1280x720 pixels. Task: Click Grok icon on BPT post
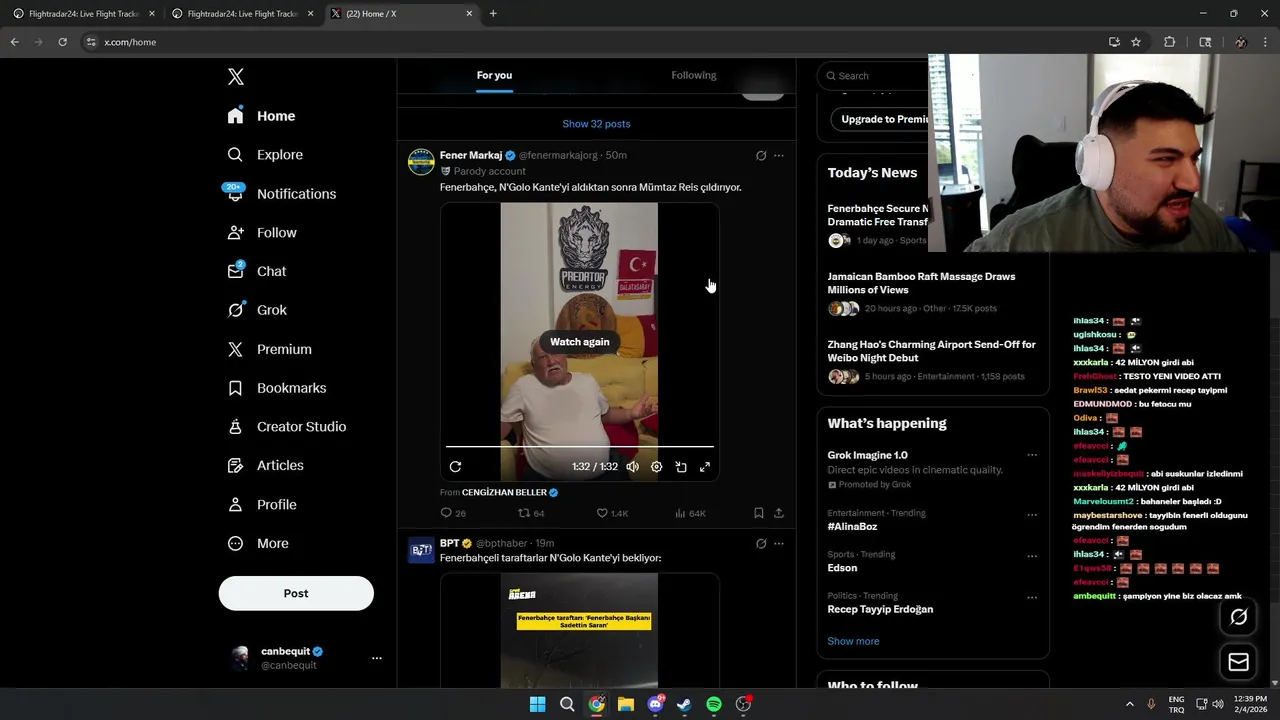tap(761, 544)
